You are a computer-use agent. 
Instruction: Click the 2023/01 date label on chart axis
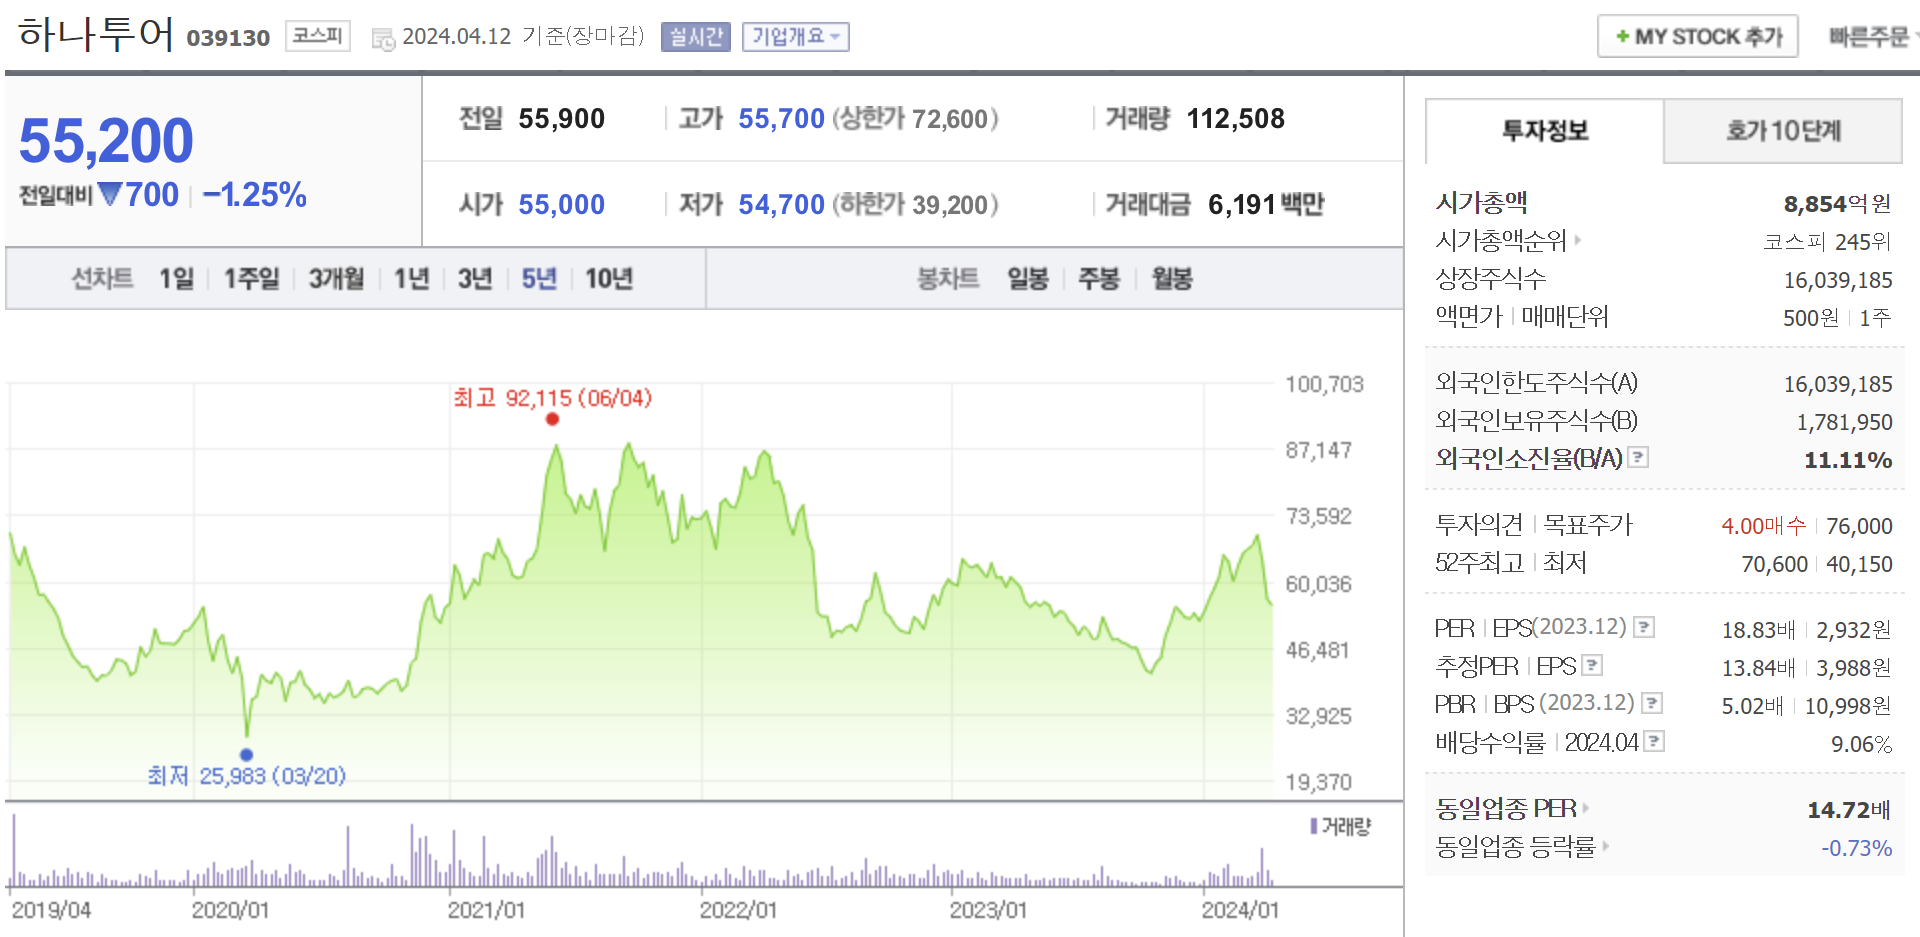(988, 910)
